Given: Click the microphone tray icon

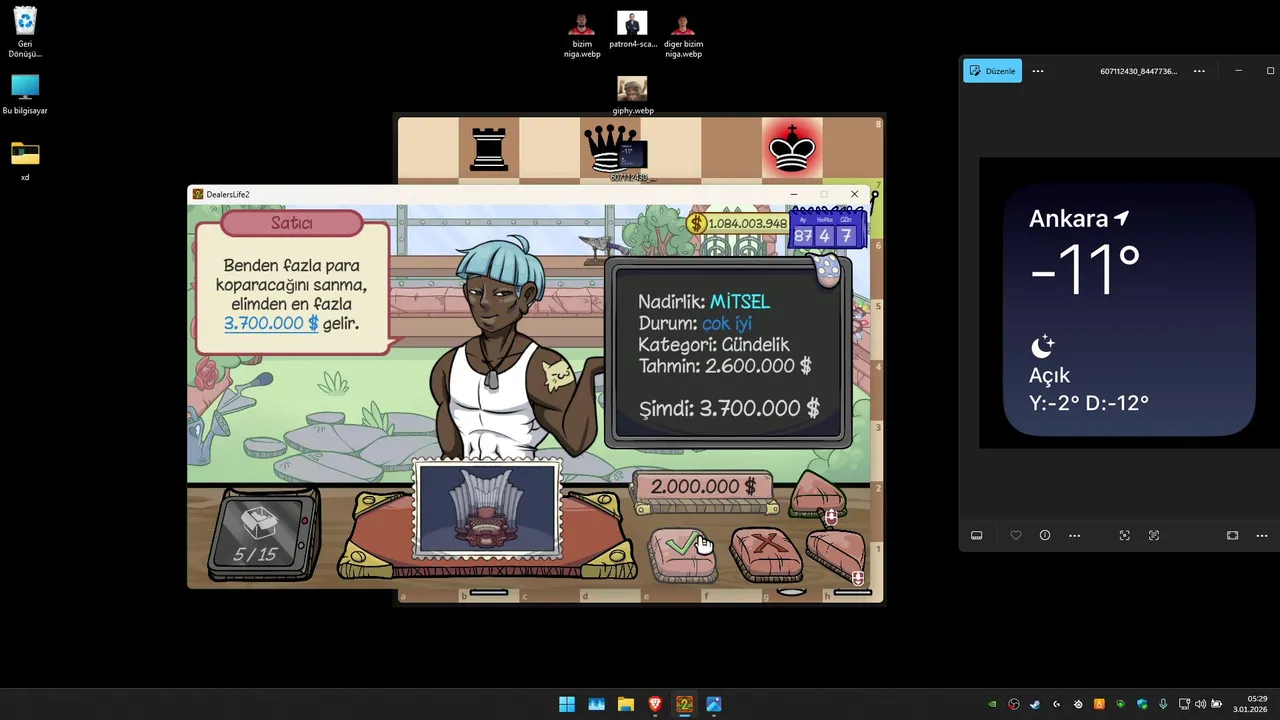Looking at the screenshot, I should point(1163,704).
